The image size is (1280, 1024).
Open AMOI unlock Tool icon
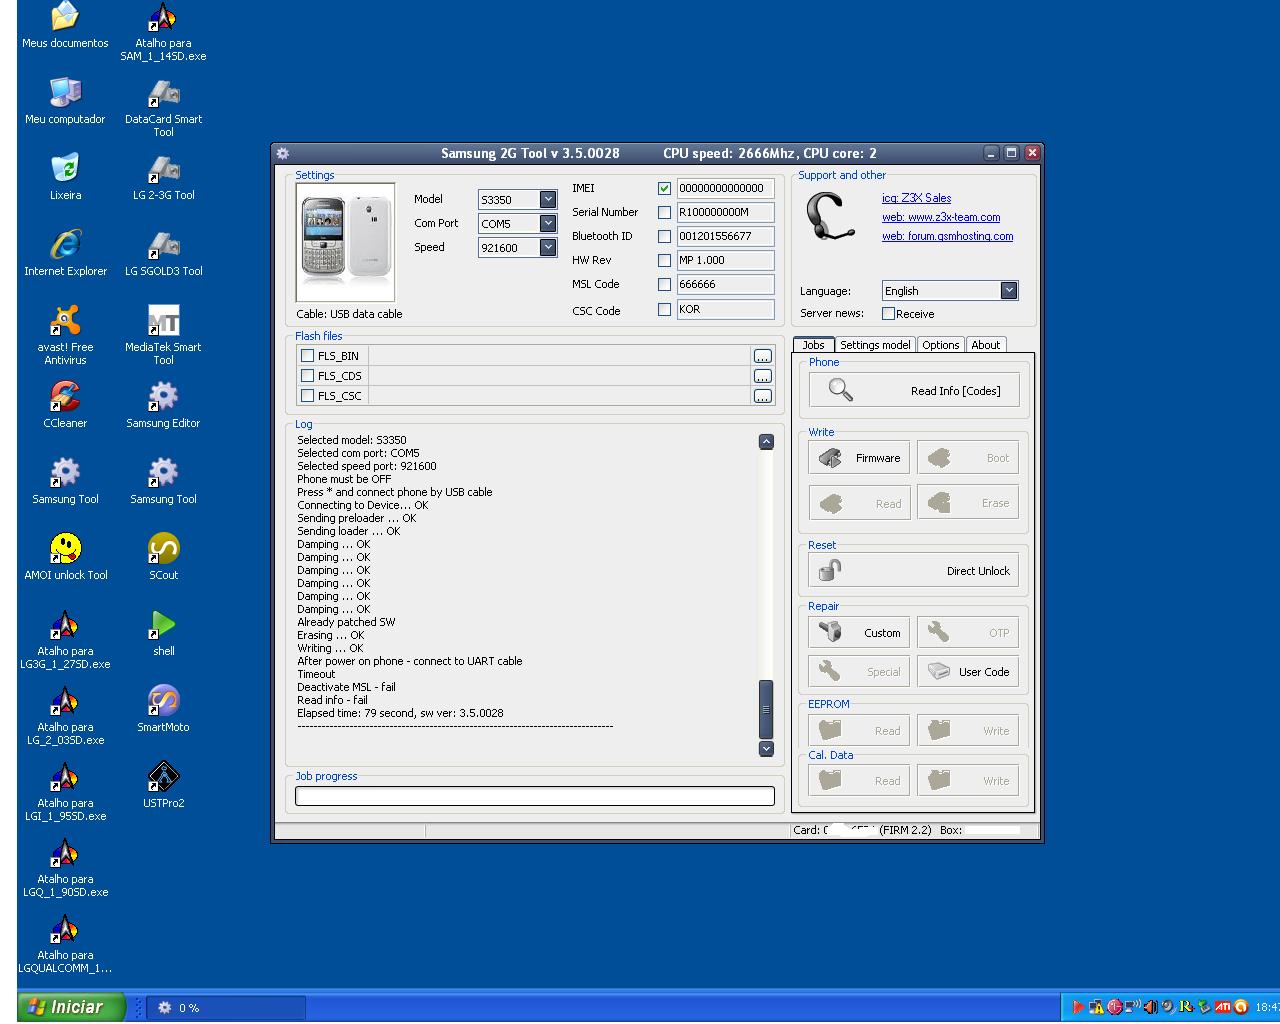click(x=65, y=556)
